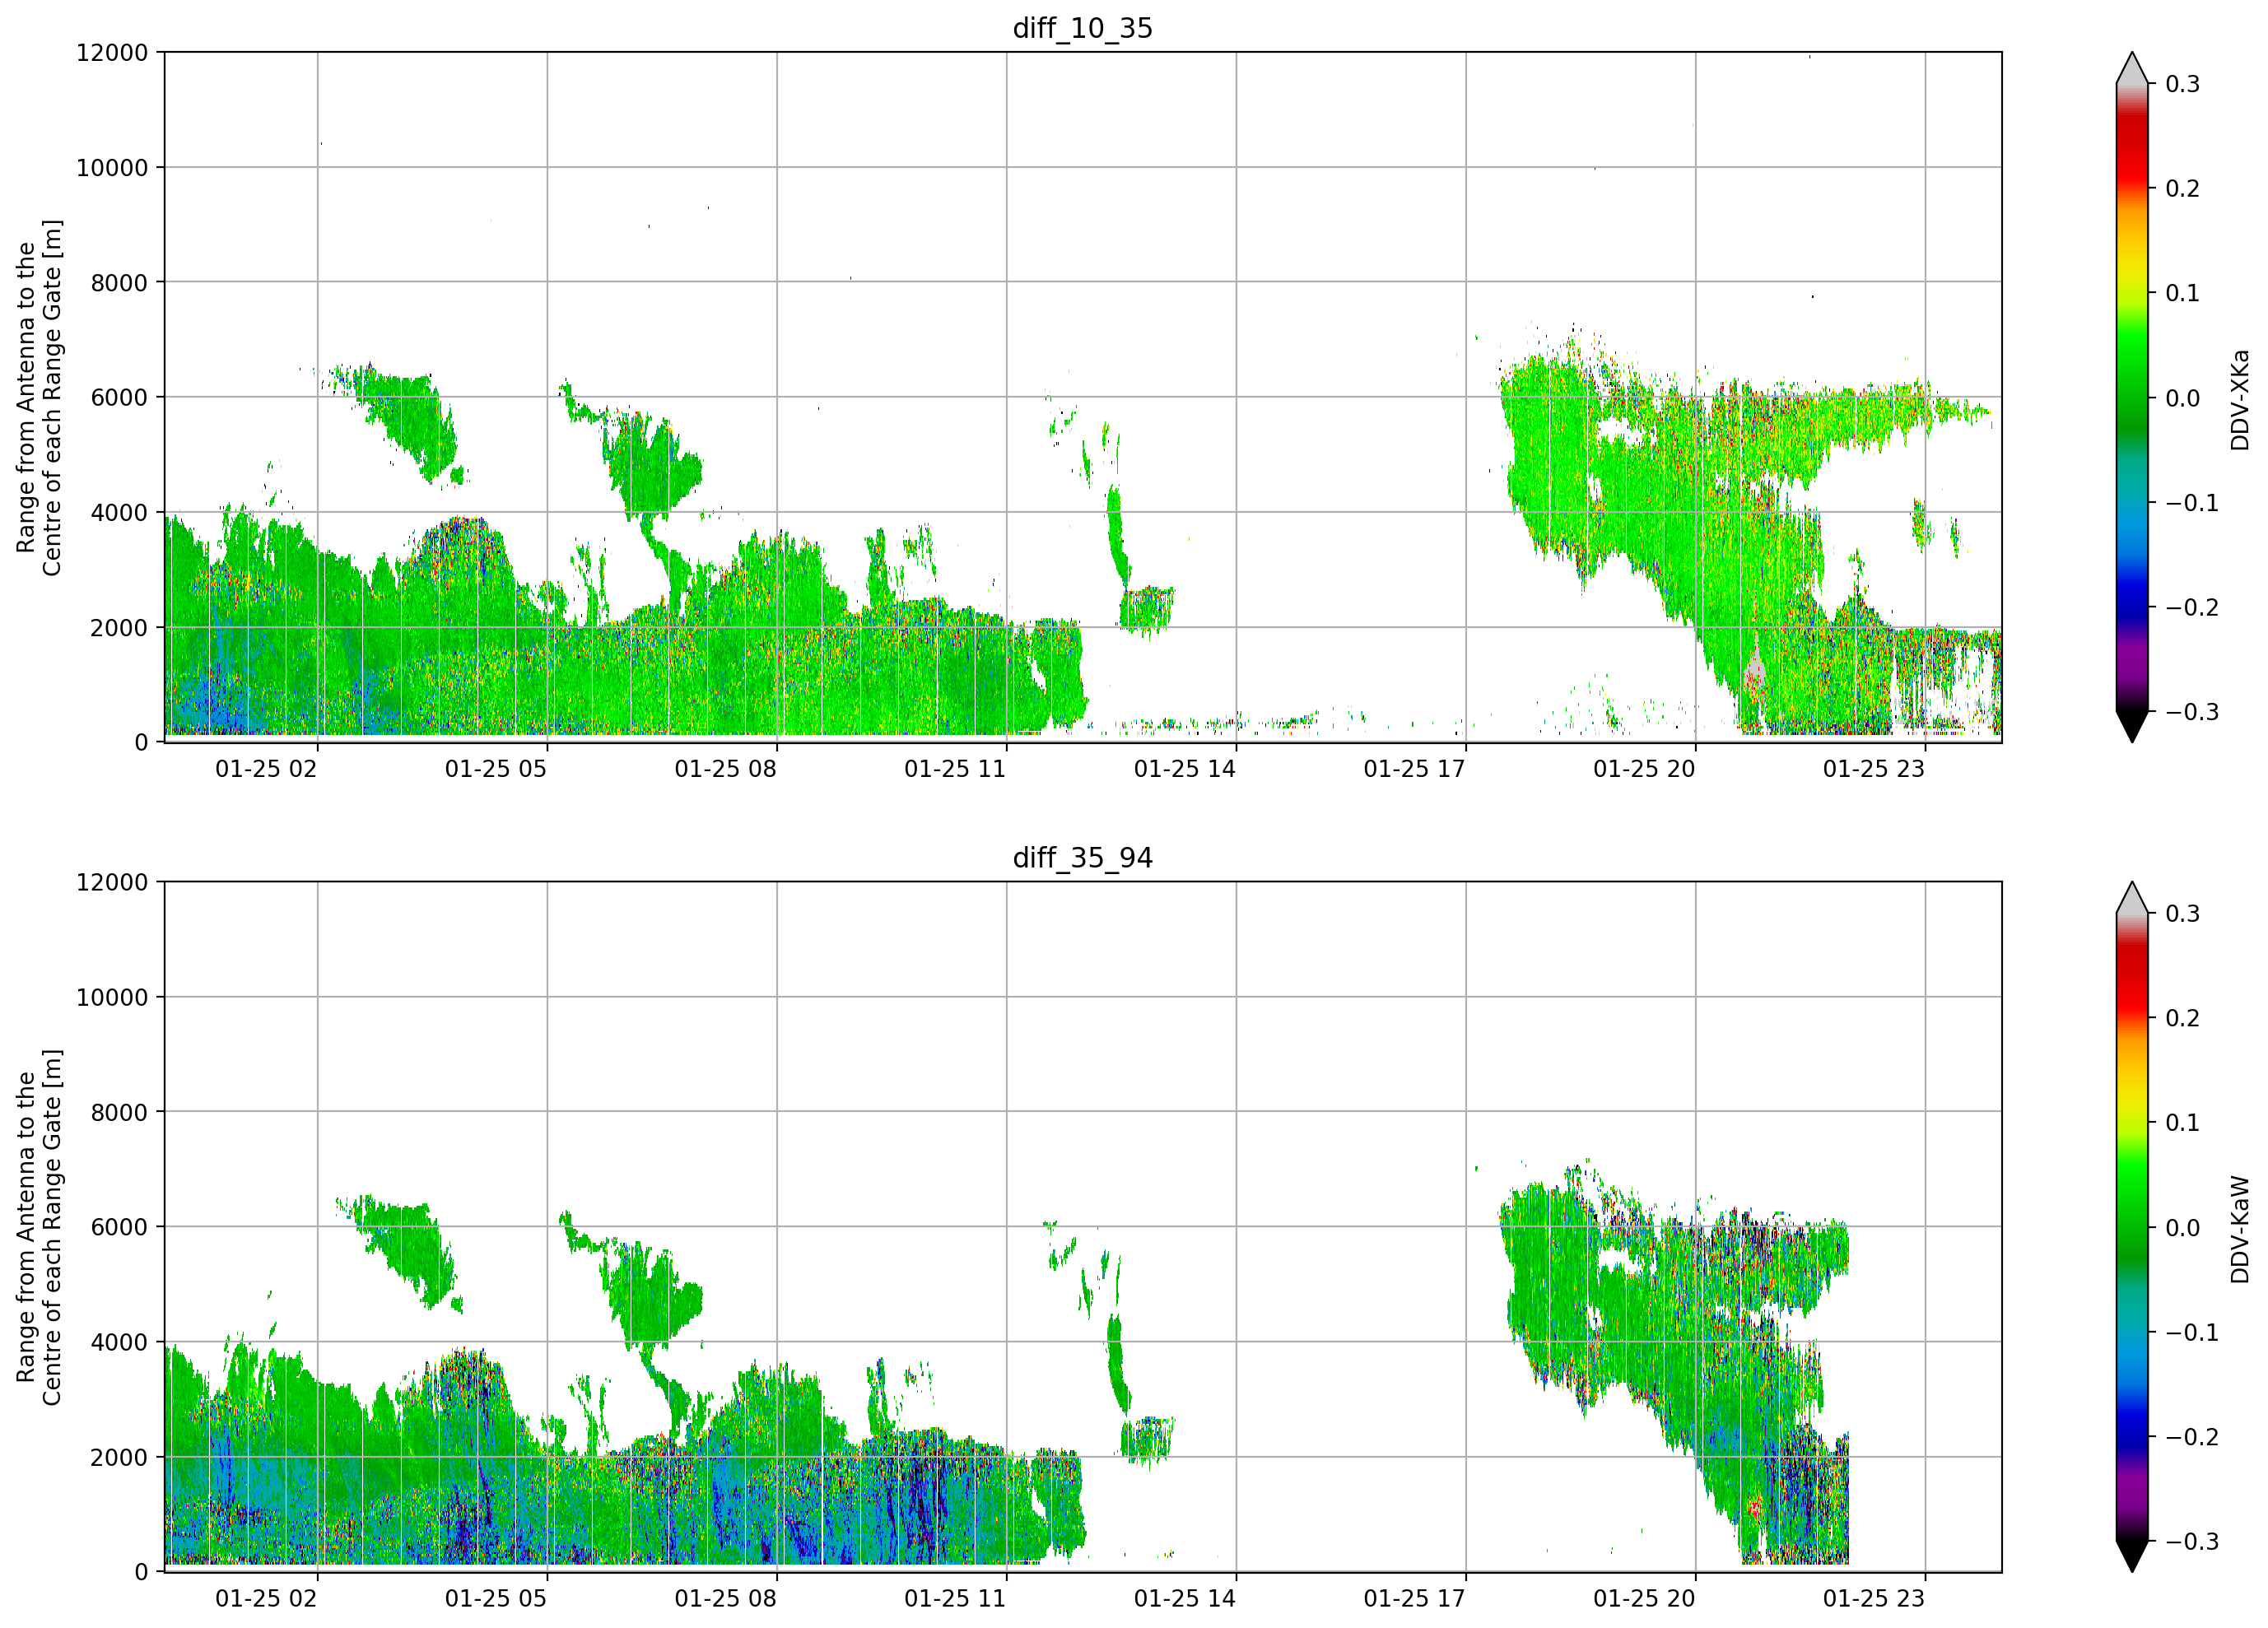Screen dimensions: 2268x1628
Task: Click the 01-25 23 time tick under diff_35_94
Action: point(1874,1598)
